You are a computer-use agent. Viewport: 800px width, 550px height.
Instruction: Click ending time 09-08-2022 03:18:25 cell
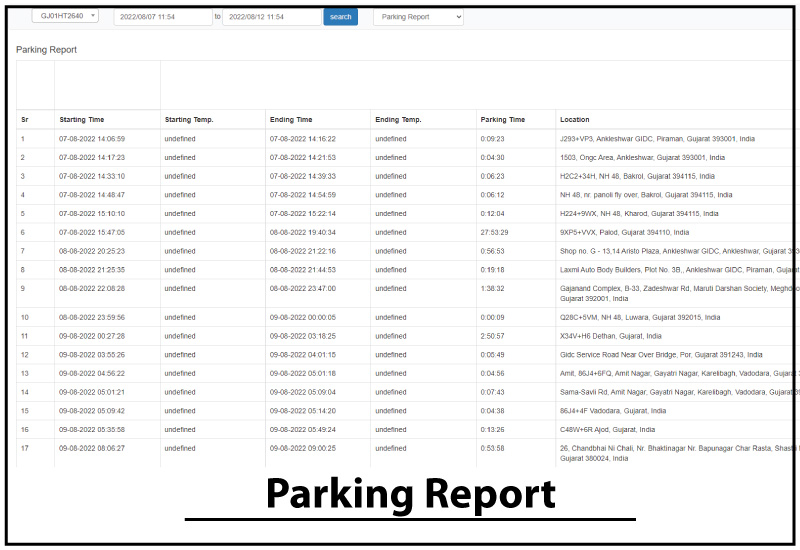(303, 336)
